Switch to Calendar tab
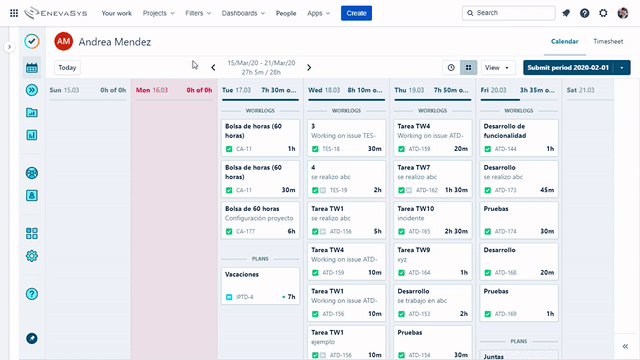 [x=564, y=41]
